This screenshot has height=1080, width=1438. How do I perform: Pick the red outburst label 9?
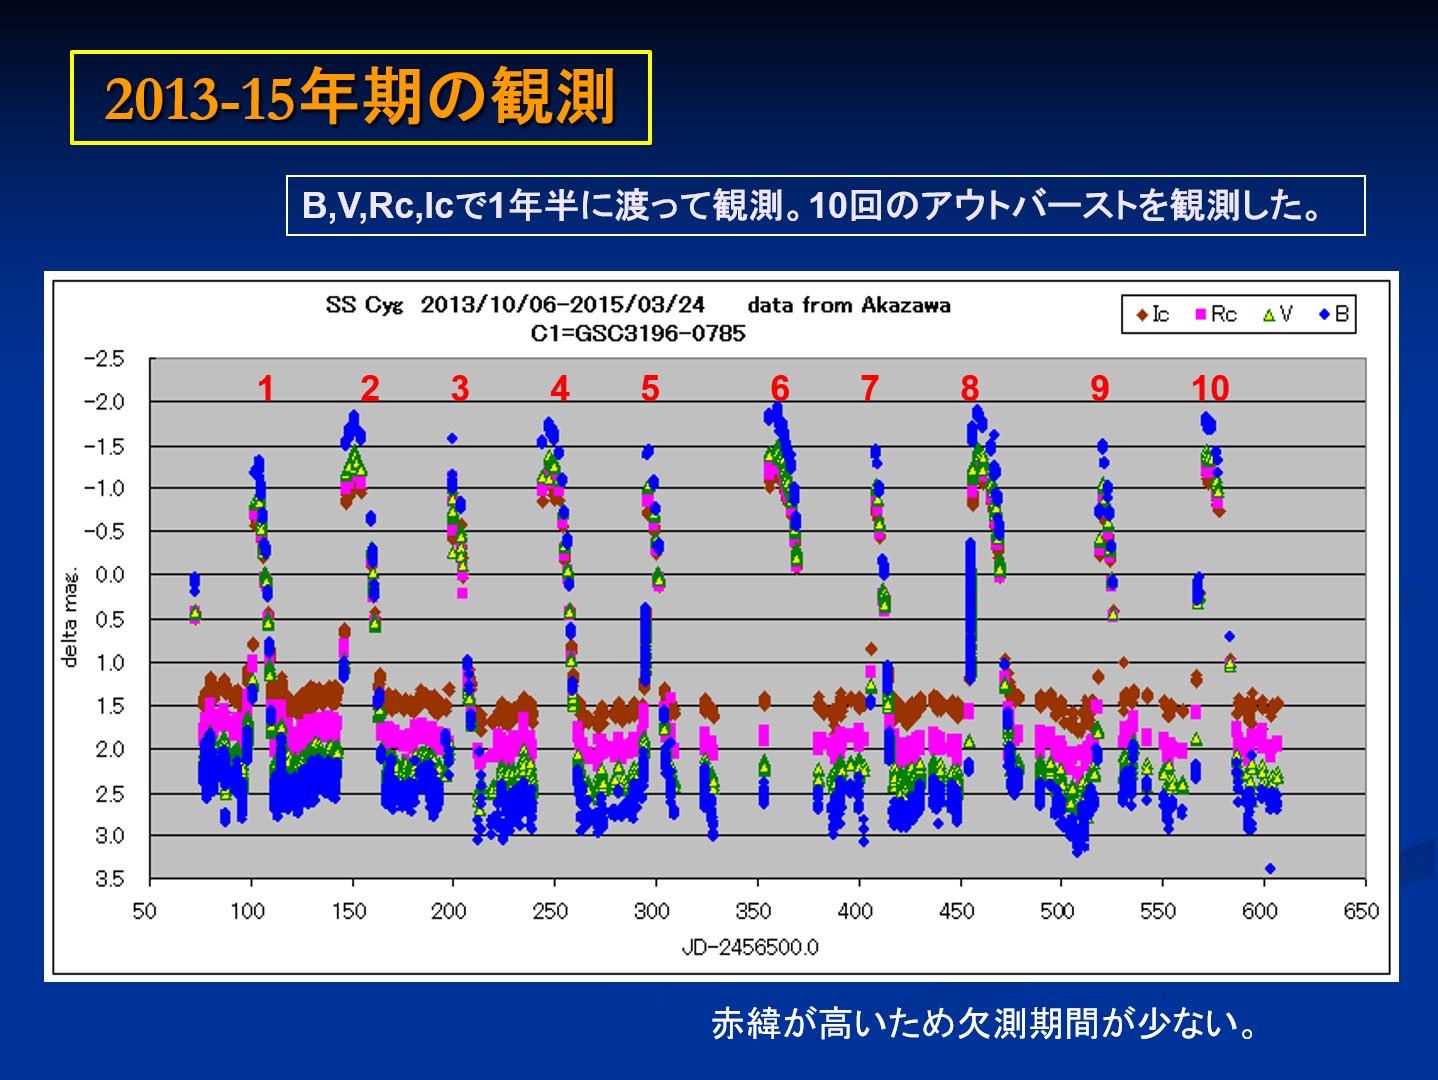click(x=1100, y=388)
